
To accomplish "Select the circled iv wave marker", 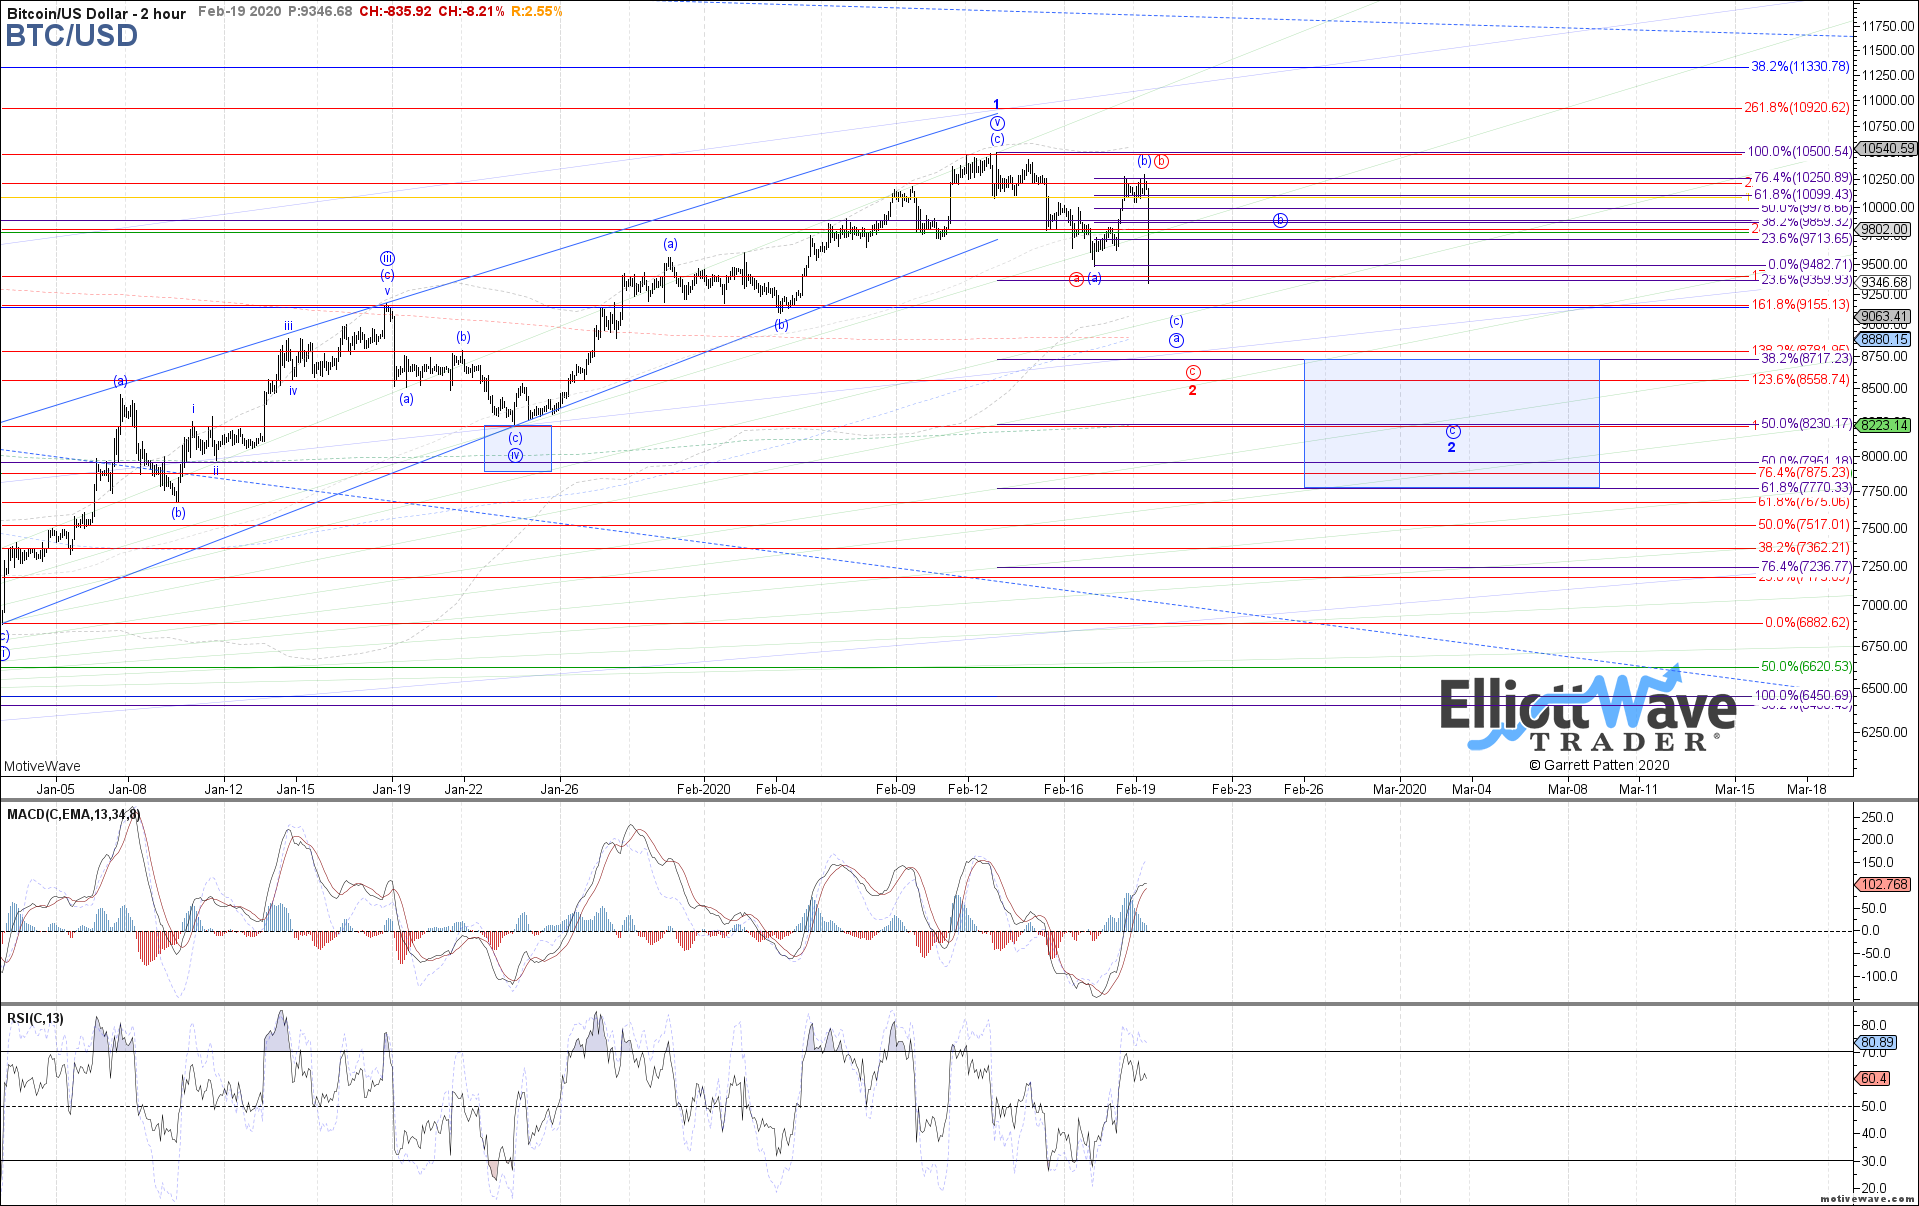I will pyautogui.click(x=515, y=455).
